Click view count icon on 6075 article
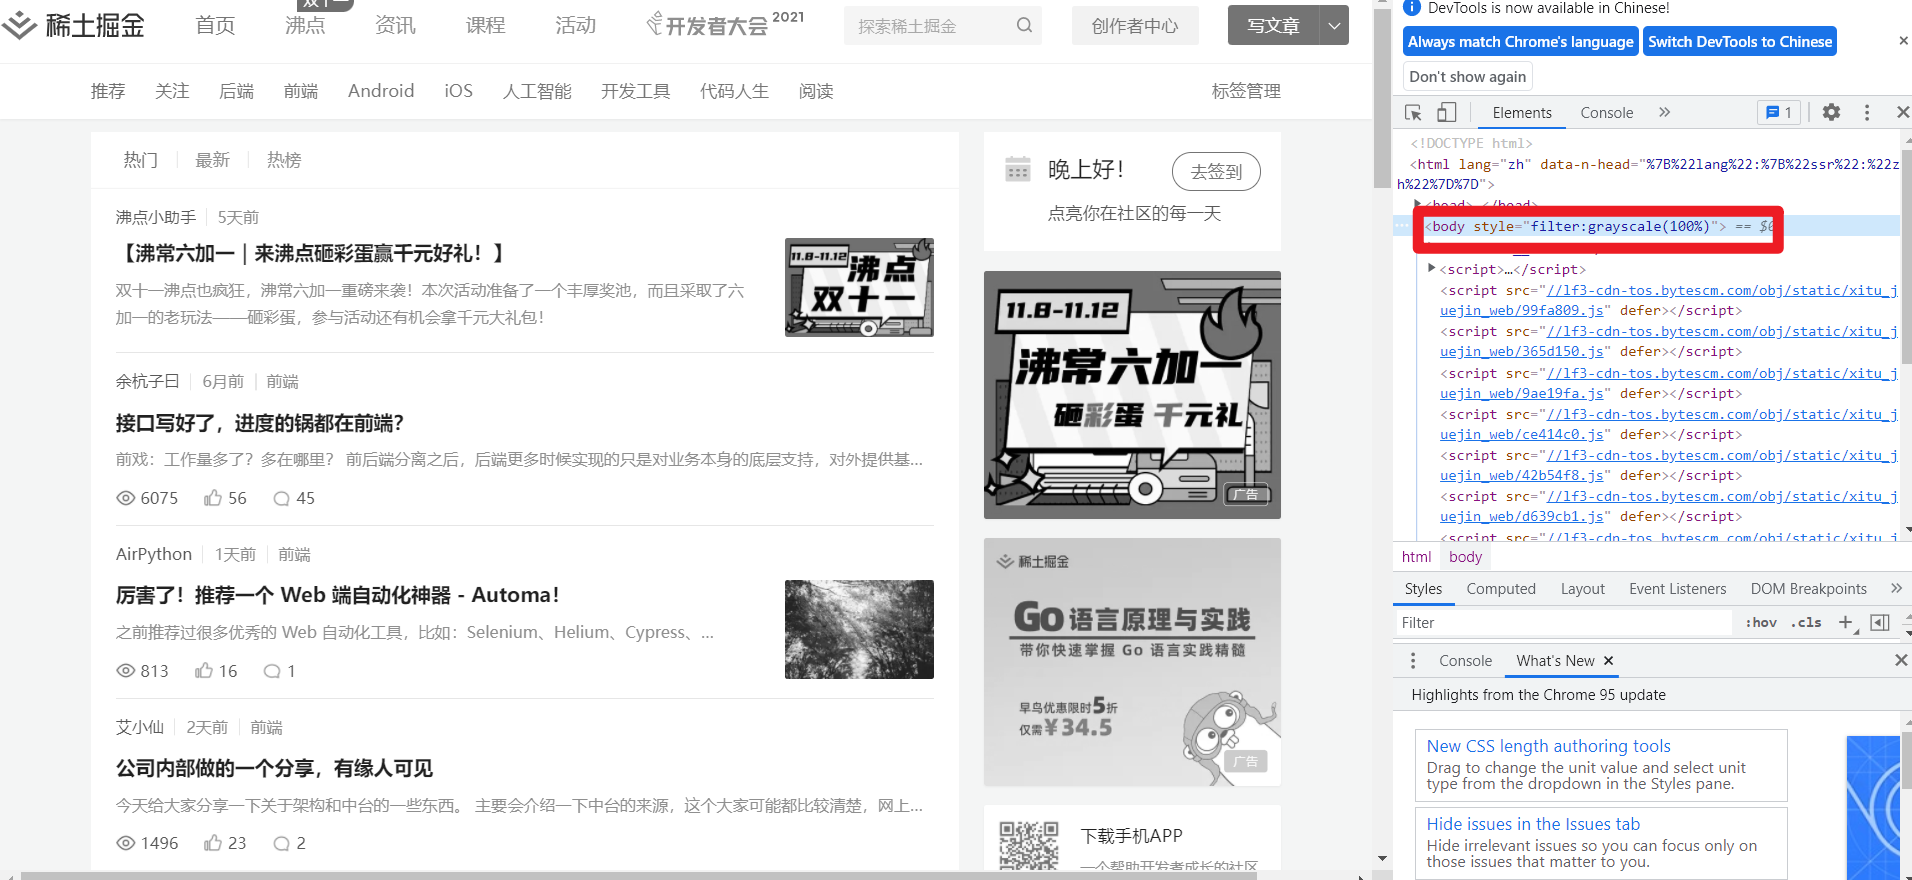Viewport: 1912px width, 880px height. (126, 498)
